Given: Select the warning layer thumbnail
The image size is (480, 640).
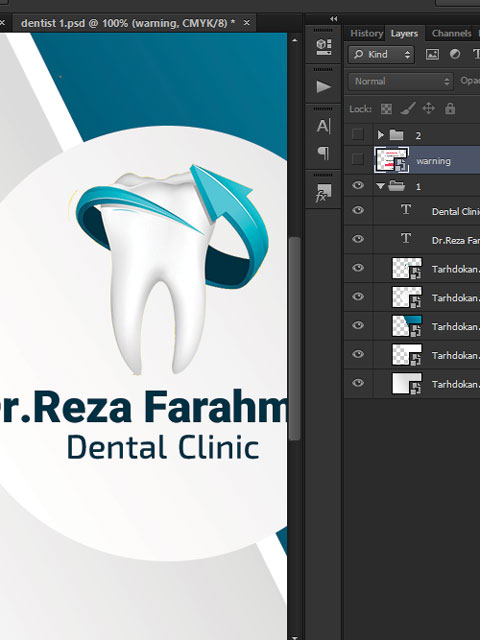Looking at the screenshot, I should 391,160.
